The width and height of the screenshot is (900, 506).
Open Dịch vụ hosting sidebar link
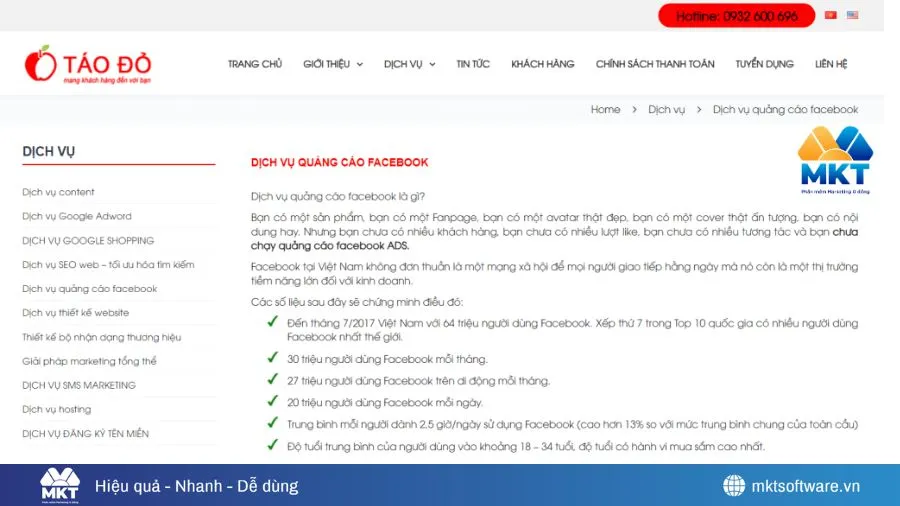pyautogui.click(x=57, y=409)
